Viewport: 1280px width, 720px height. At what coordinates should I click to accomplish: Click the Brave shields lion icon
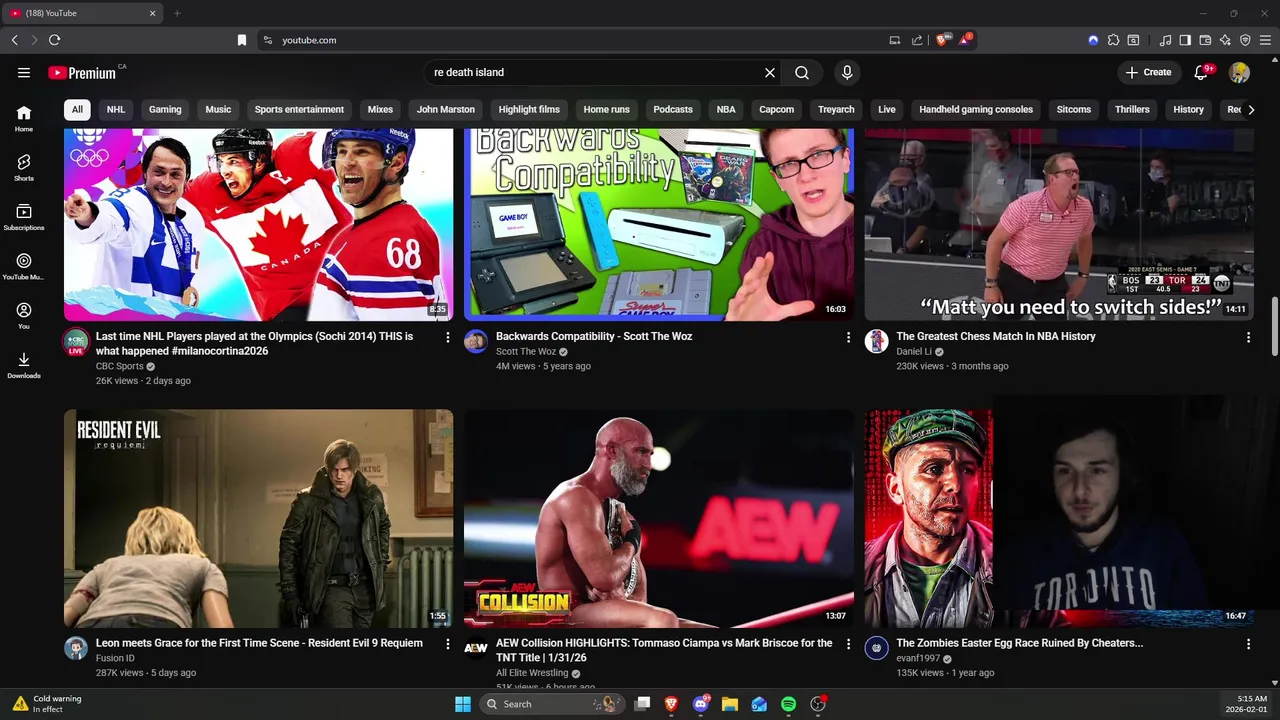click(941, 40)
